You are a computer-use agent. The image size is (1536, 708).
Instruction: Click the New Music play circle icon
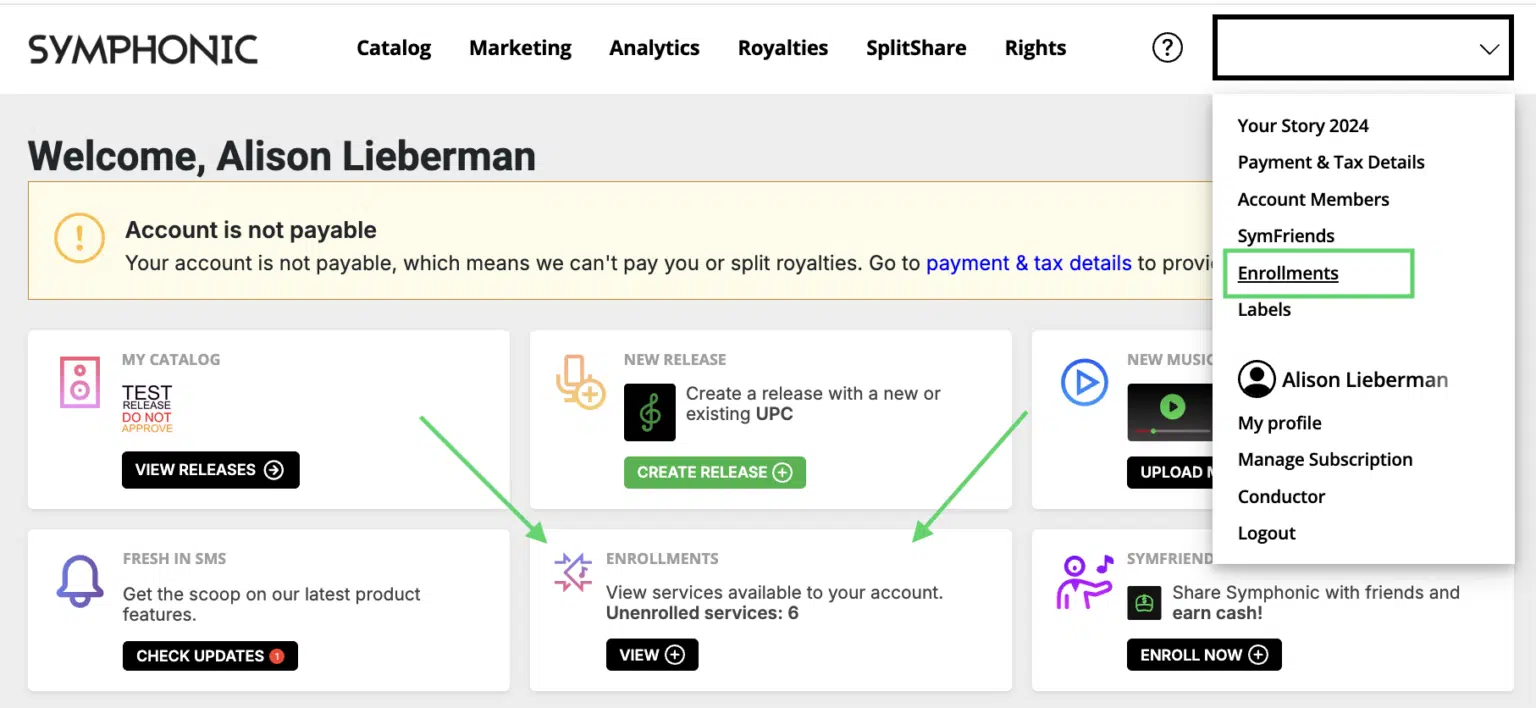tap(1084, 382)
